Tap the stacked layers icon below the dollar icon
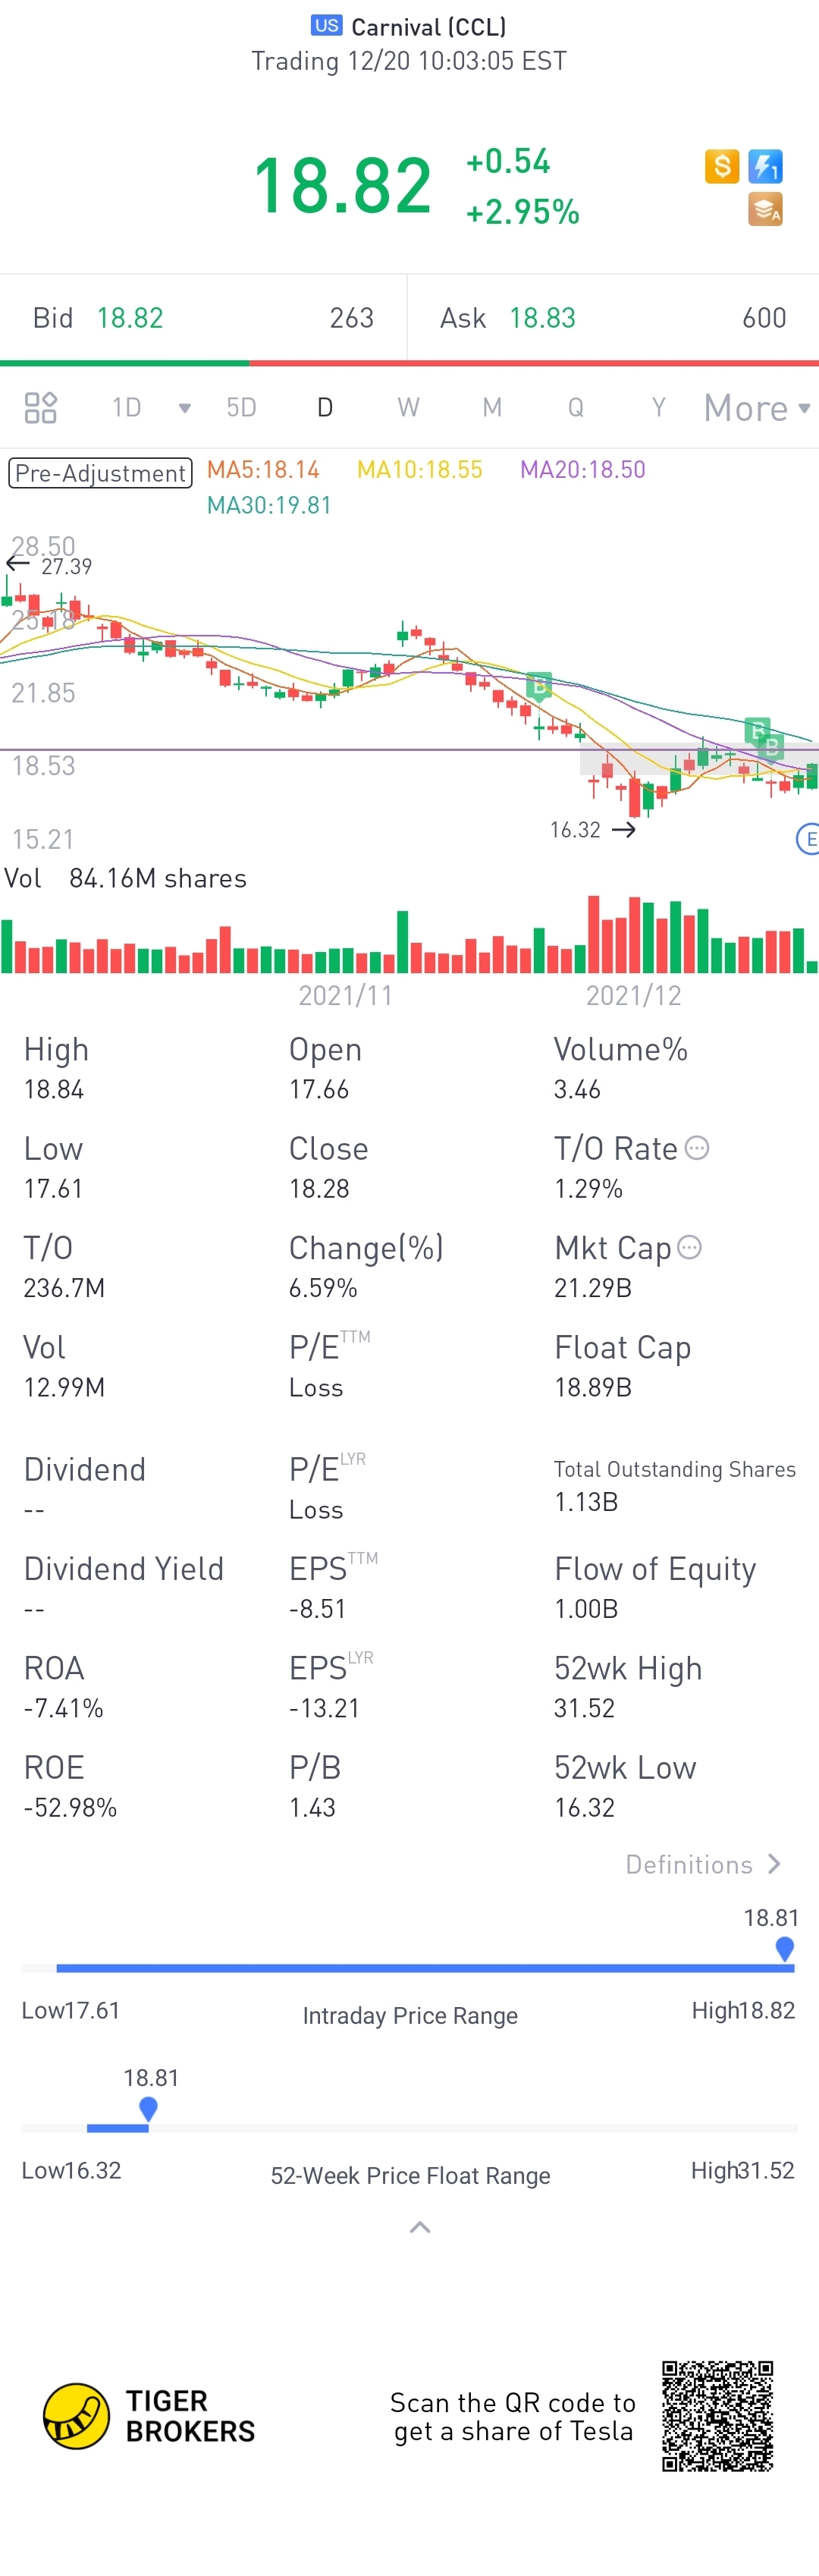Screen dimensions: 819x2576 coord(765,210)
